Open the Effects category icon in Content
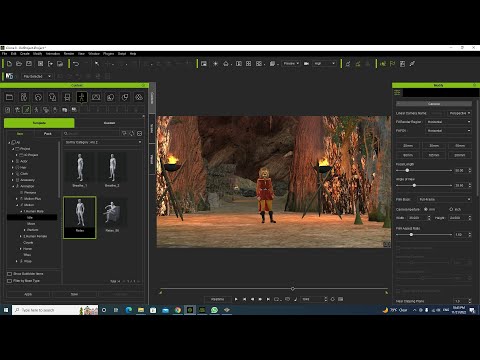480x360 pixels. pos(139,97)
